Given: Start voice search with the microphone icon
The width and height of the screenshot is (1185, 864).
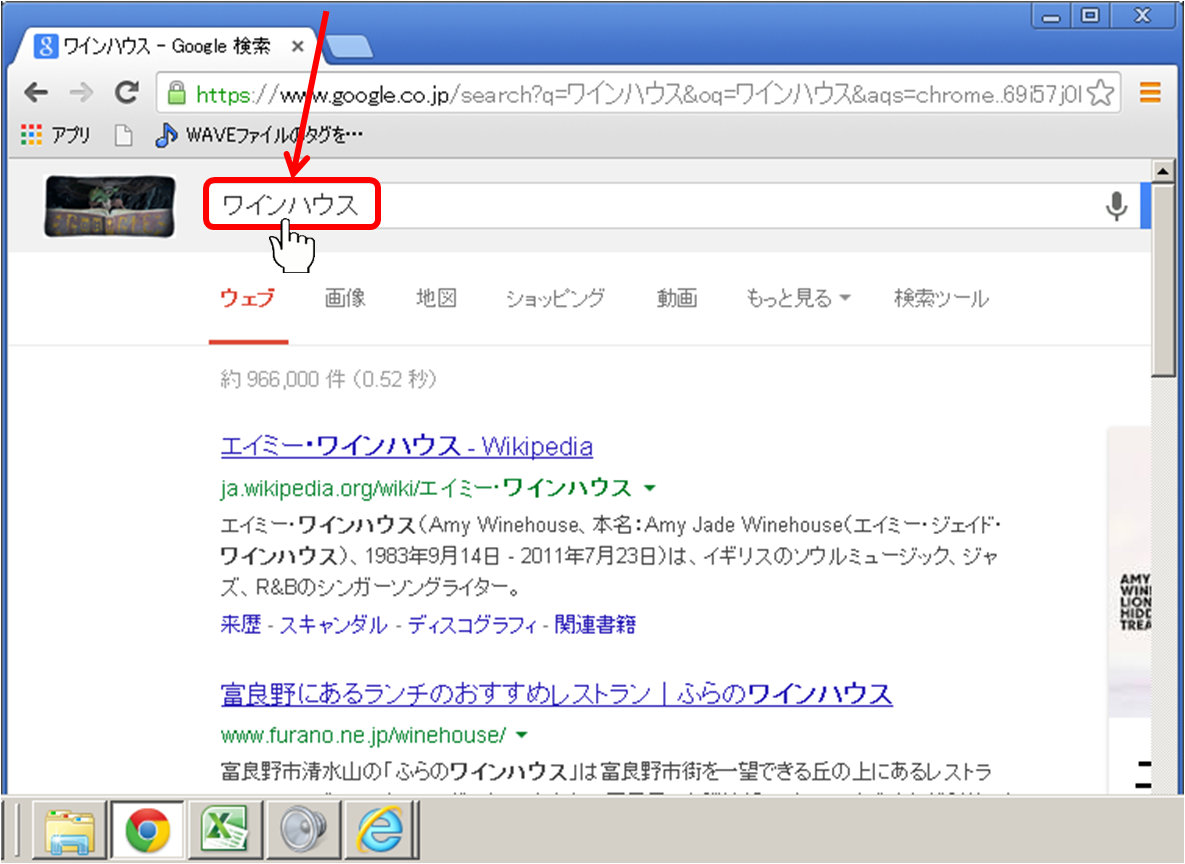Looking at the screenshot, I should pos(1116,206).
